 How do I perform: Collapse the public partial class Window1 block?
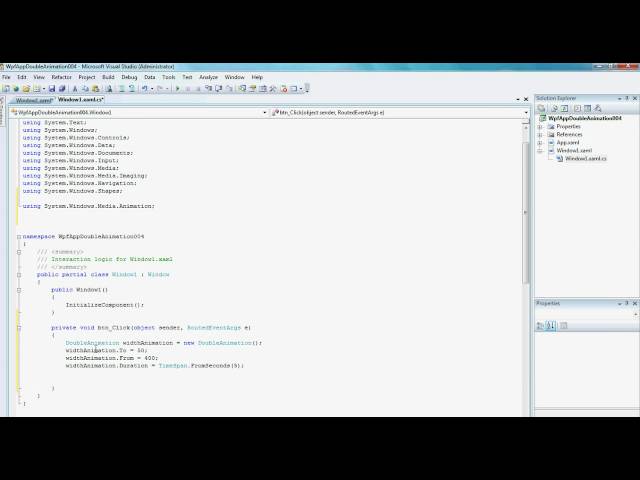point(19,275)
